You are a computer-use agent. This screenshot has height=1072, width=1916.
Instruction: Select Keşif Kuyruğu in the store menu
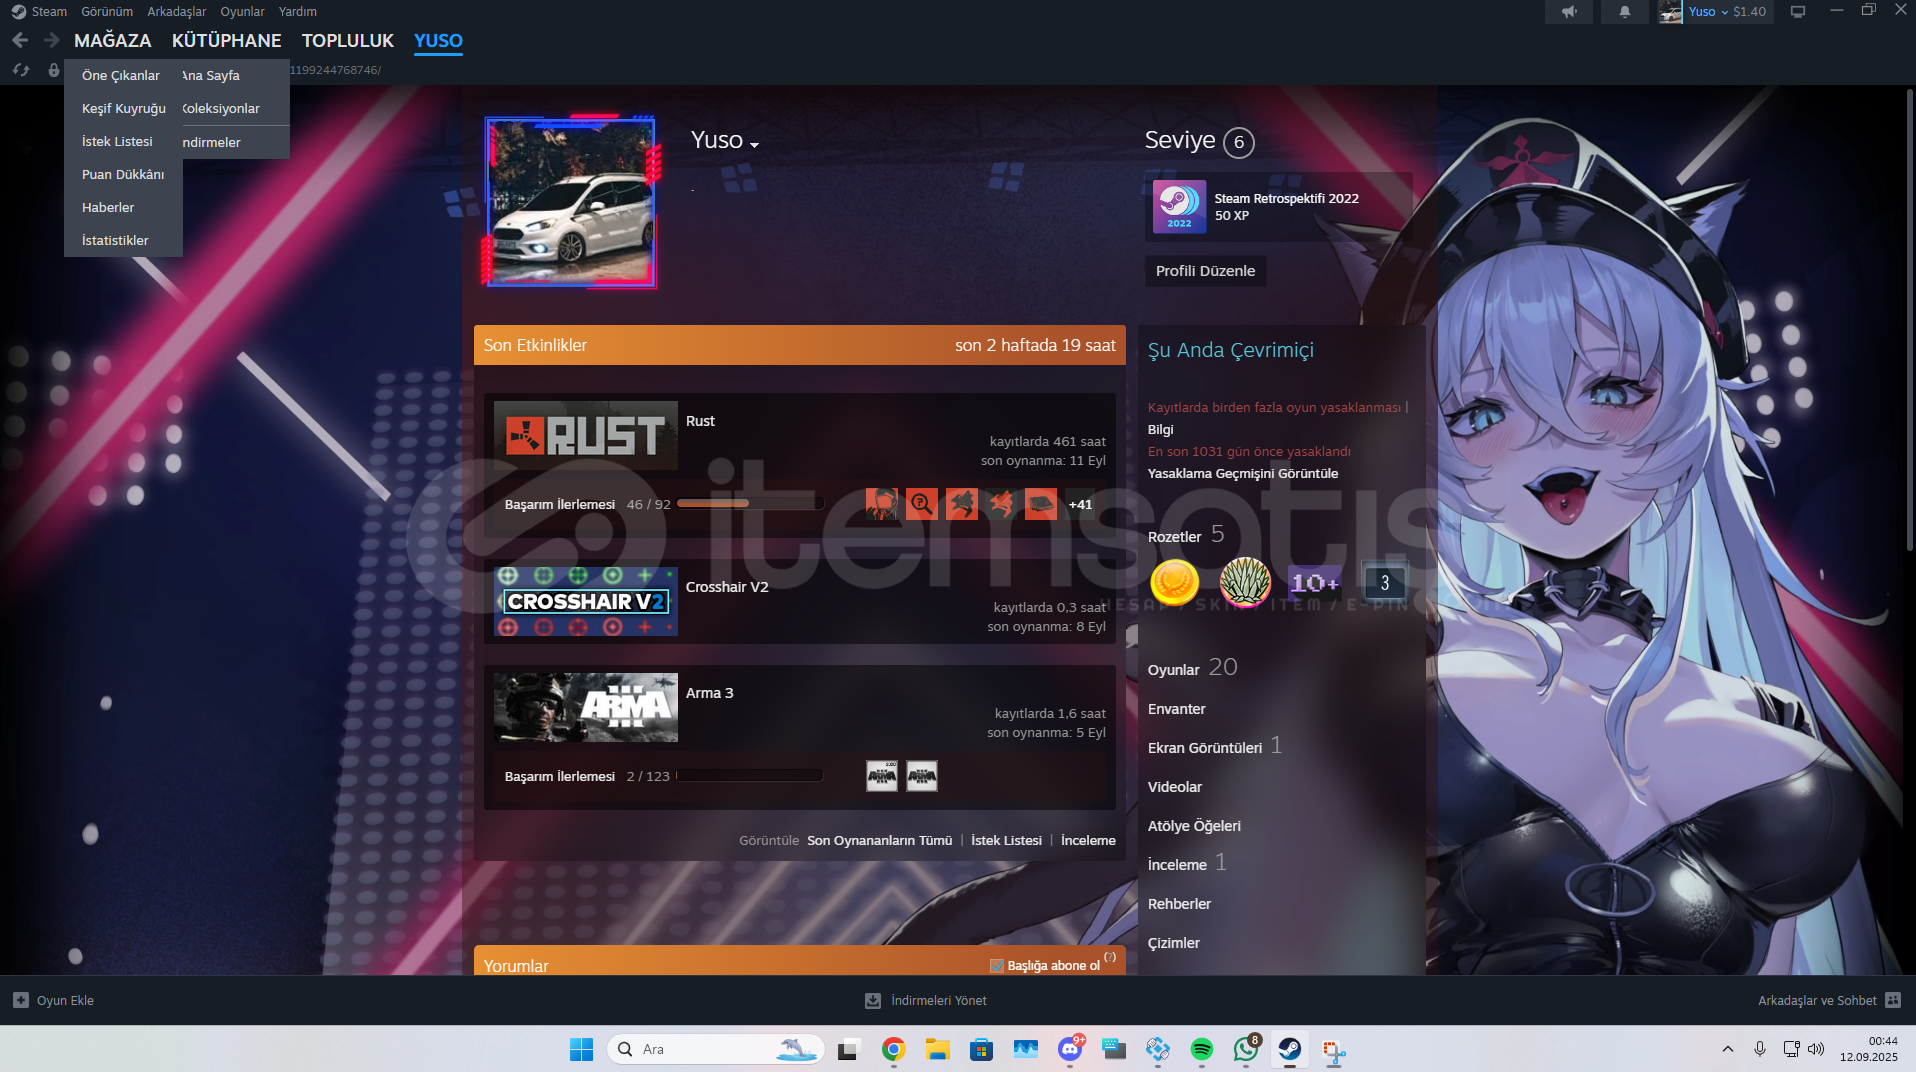pos(124,108)
